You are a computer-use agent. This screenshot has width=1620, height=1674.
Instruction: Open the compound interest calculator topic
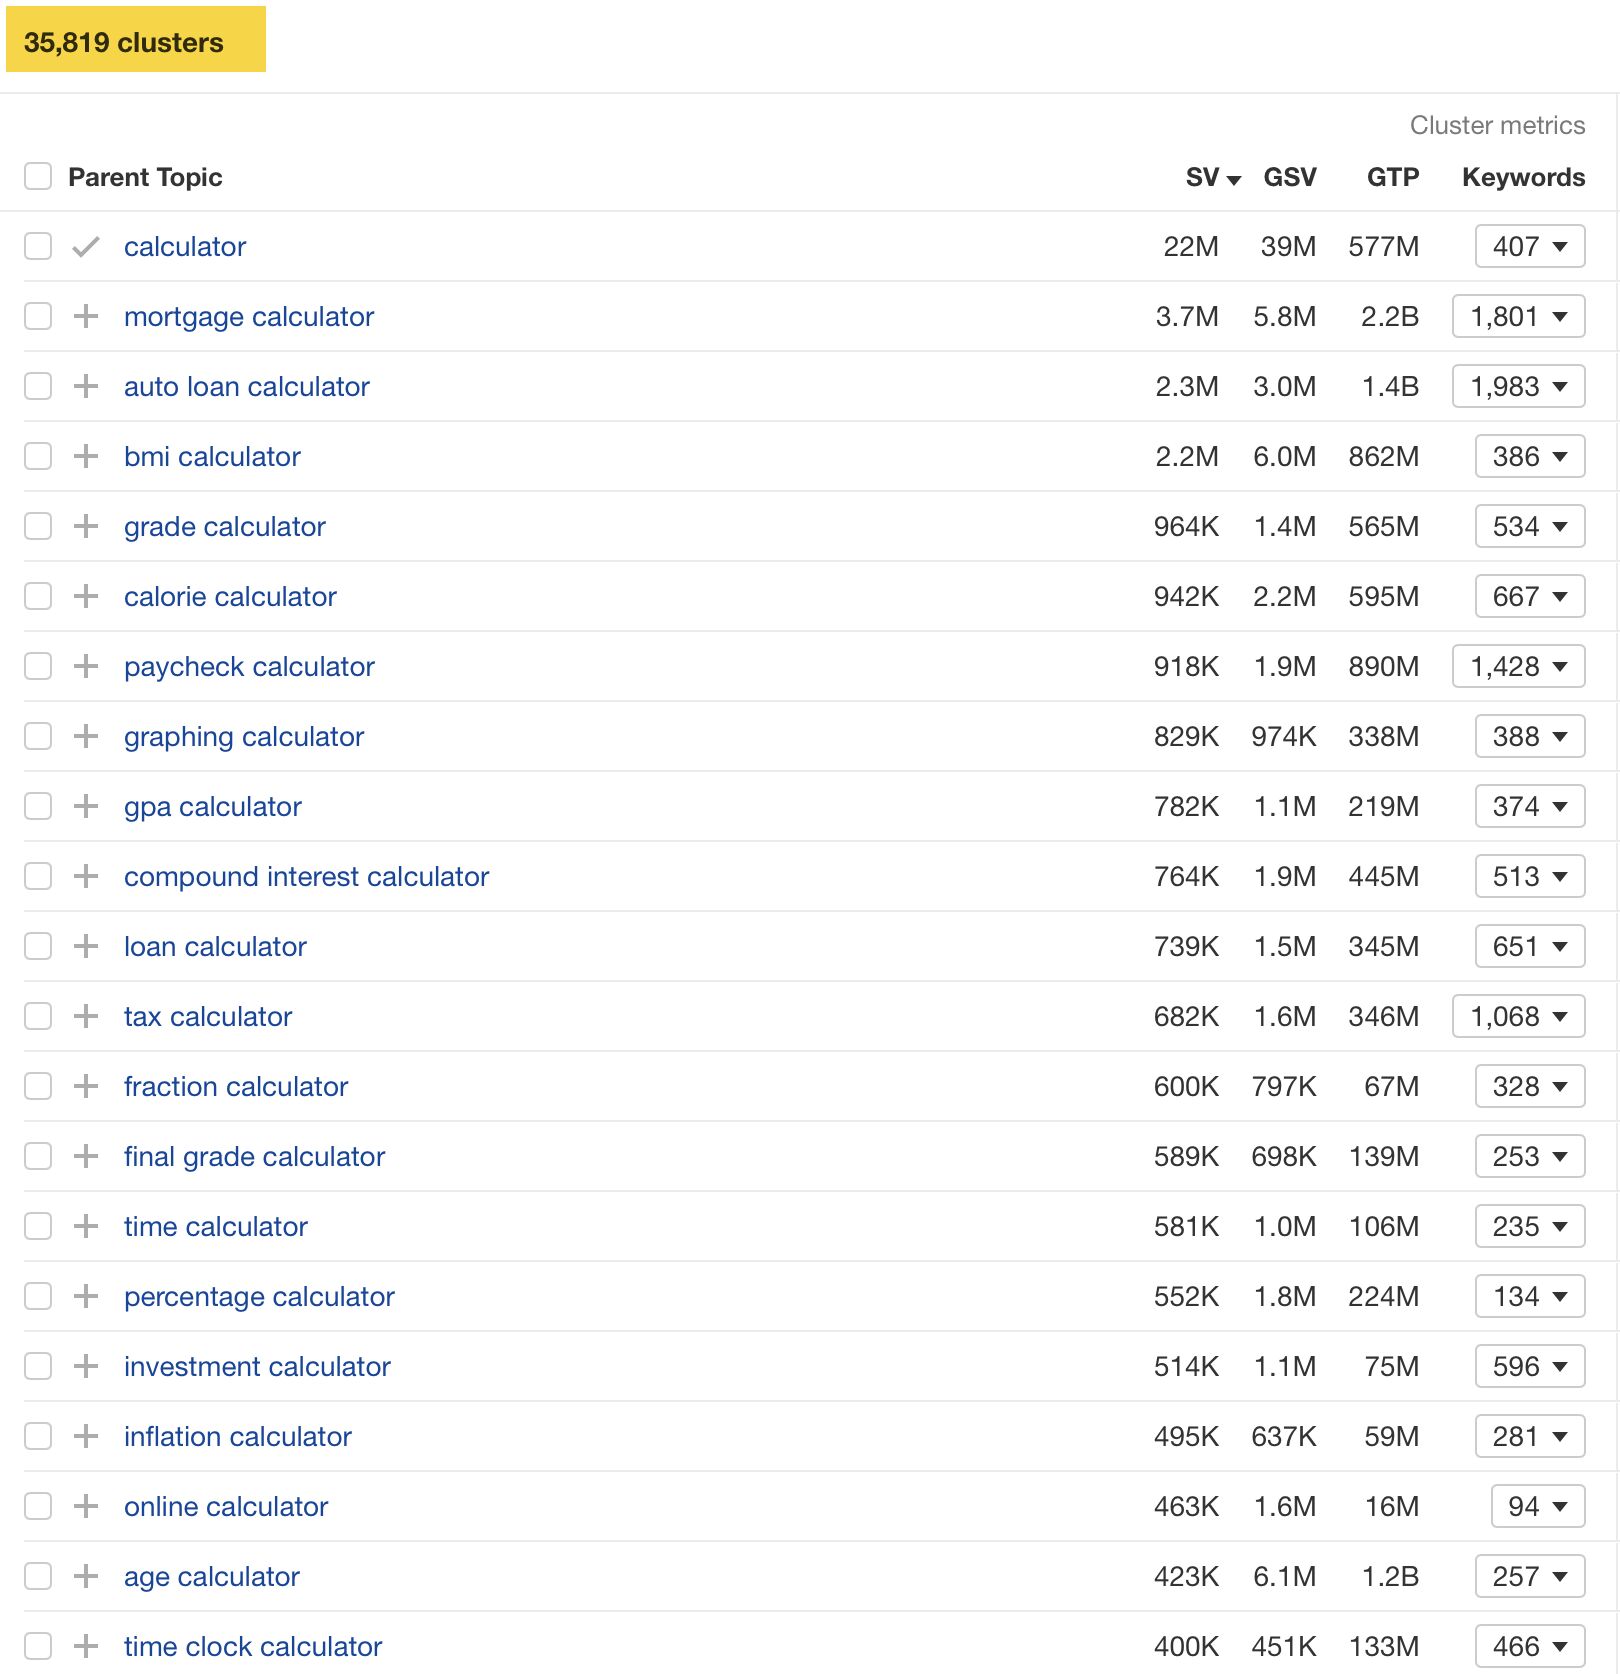[306, 876]
